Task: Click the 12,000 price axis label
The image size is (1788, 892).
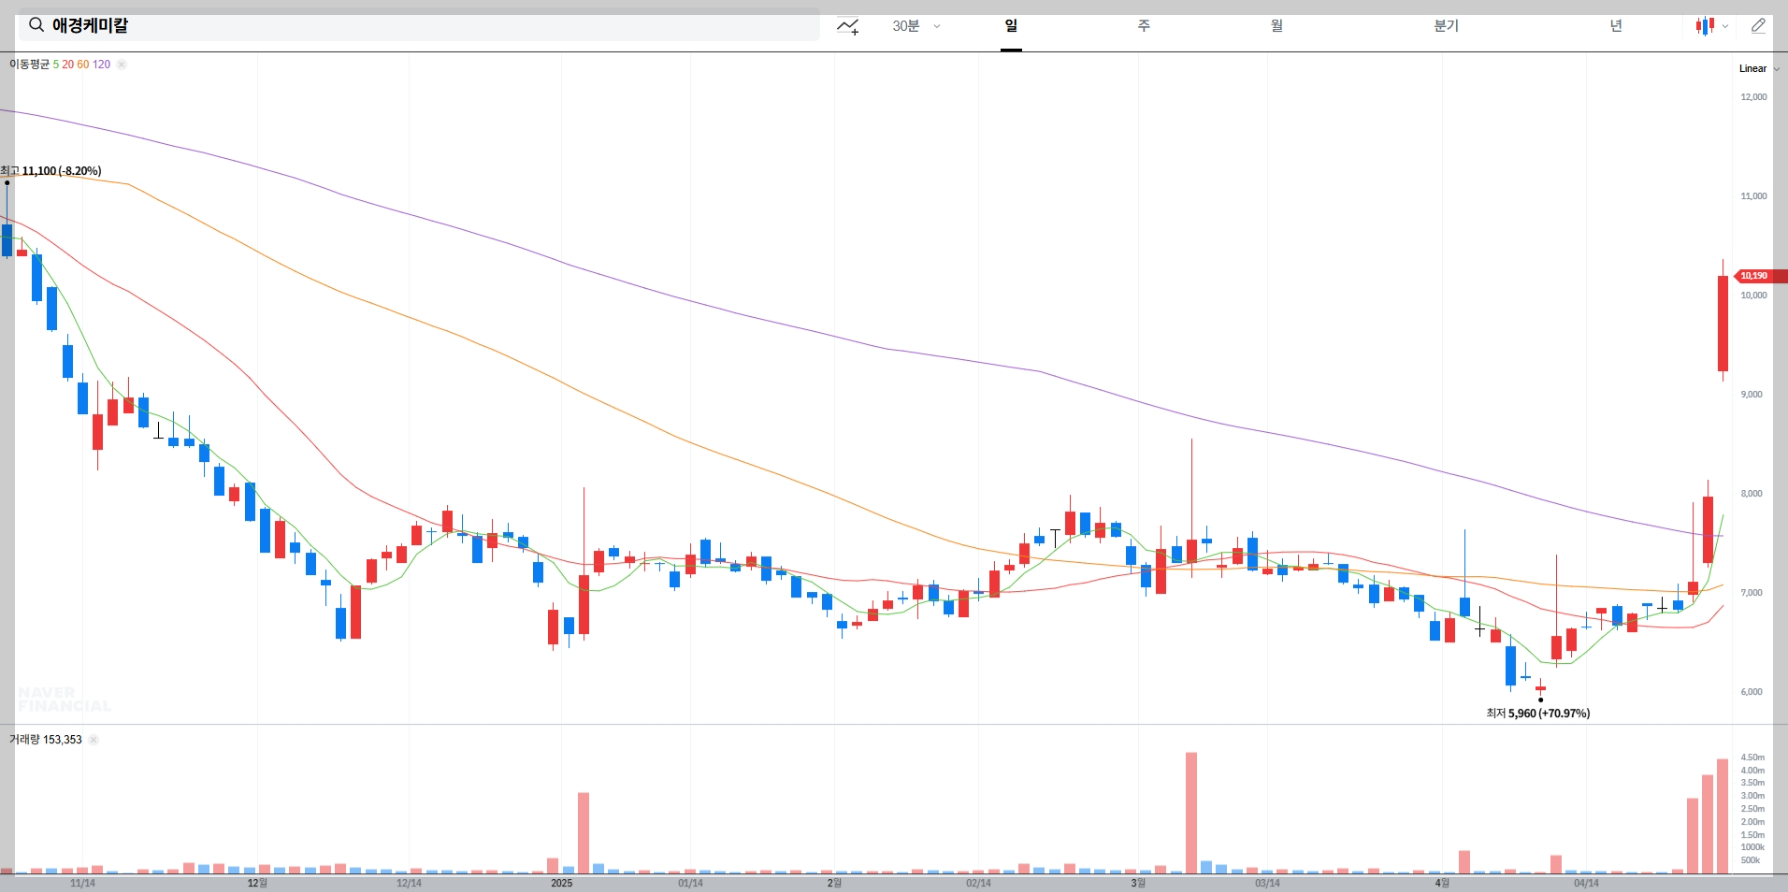Action: click(1754, 97)
